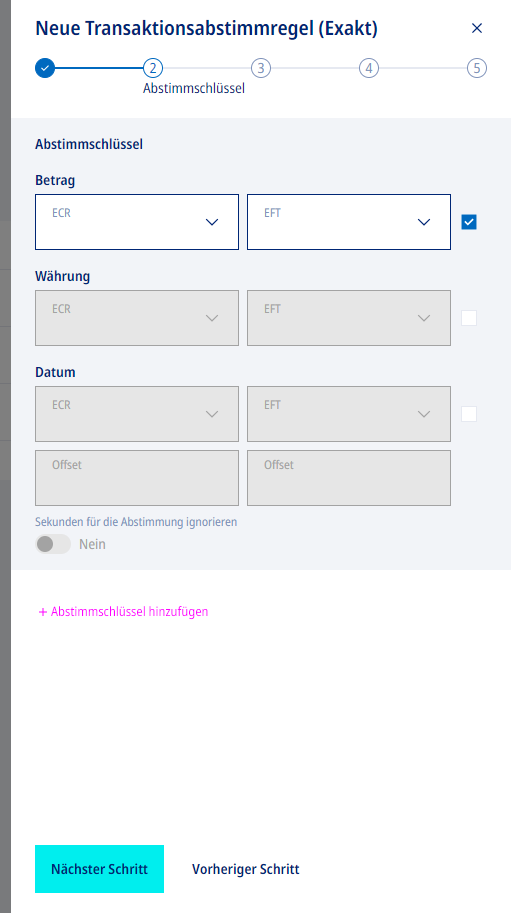
Task: Close the Neue Transaktionsabstimmregel dialog
Action: point(477,28)
